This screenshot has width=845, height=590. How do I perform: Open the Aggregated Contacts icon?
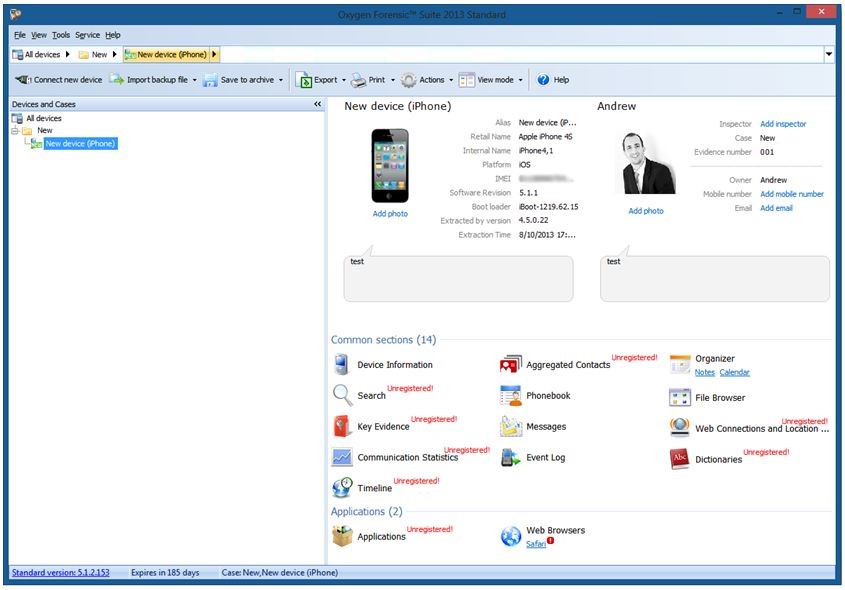click(x=511, y=365)
